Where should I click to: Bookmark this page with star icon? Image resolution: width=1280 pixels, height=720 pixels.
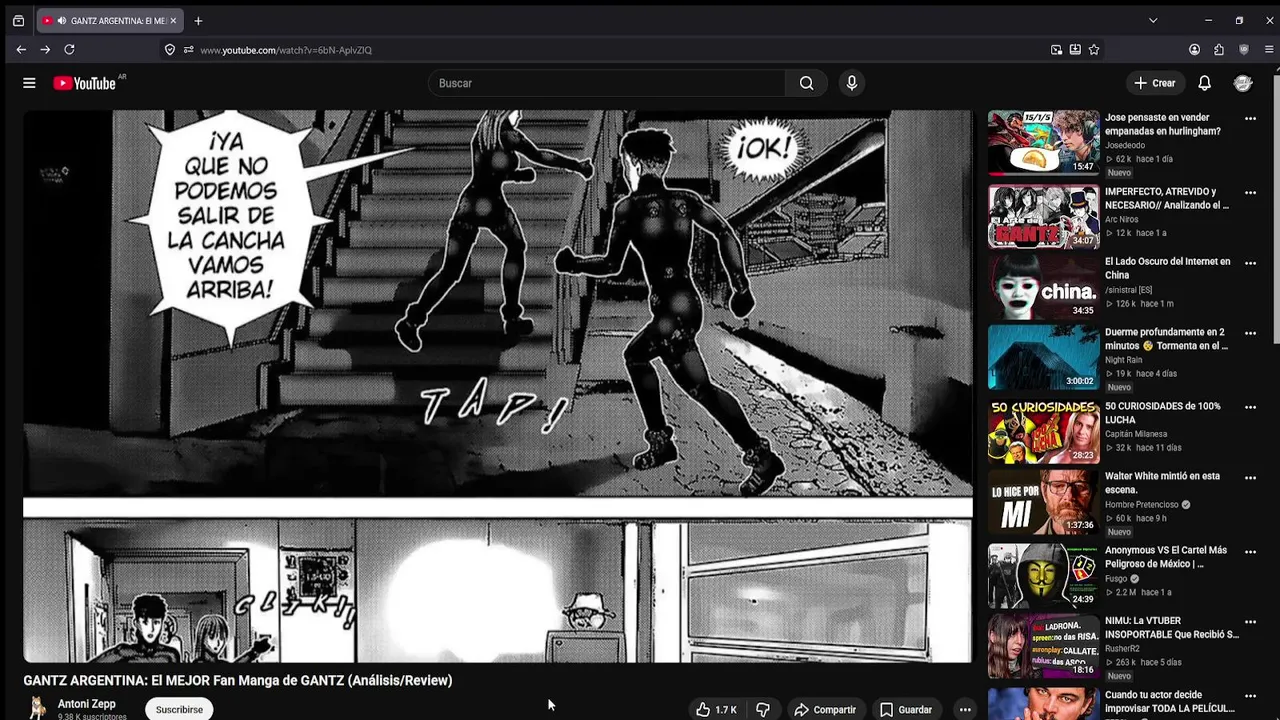coord(1094,49)
